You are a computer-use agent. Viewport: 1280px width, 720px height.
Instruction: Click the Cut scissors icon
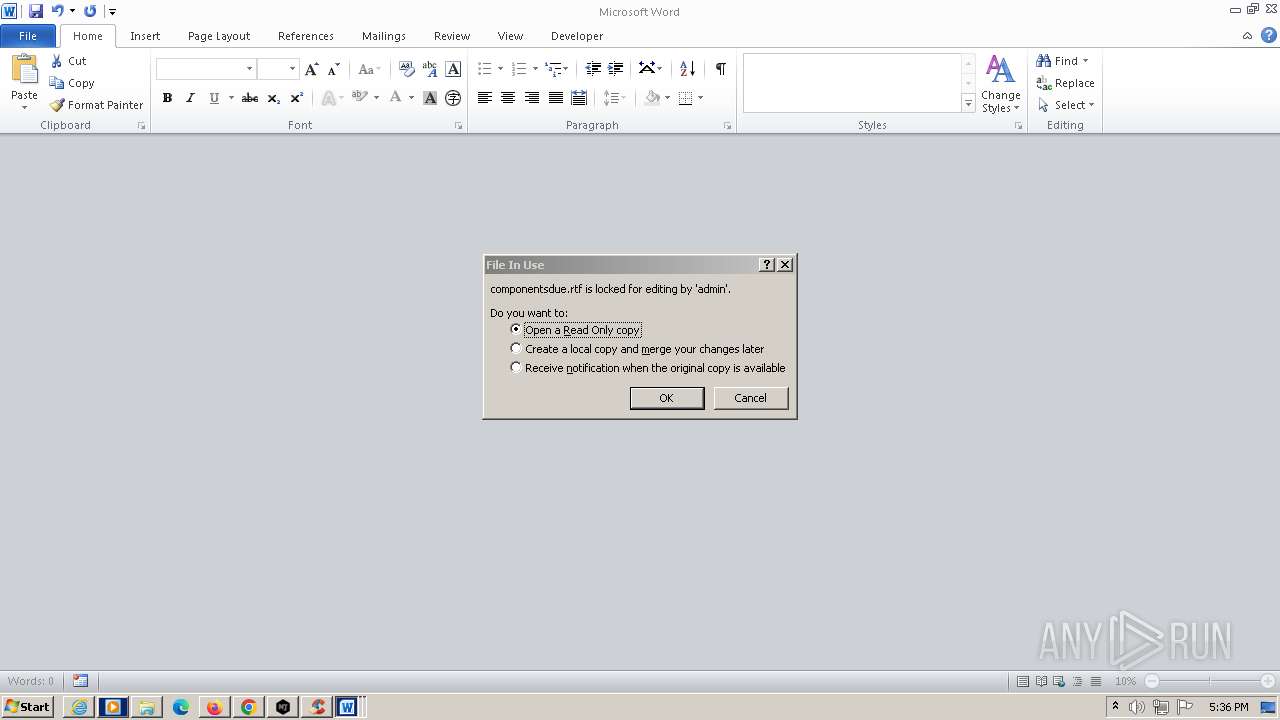tap(57, 61)
